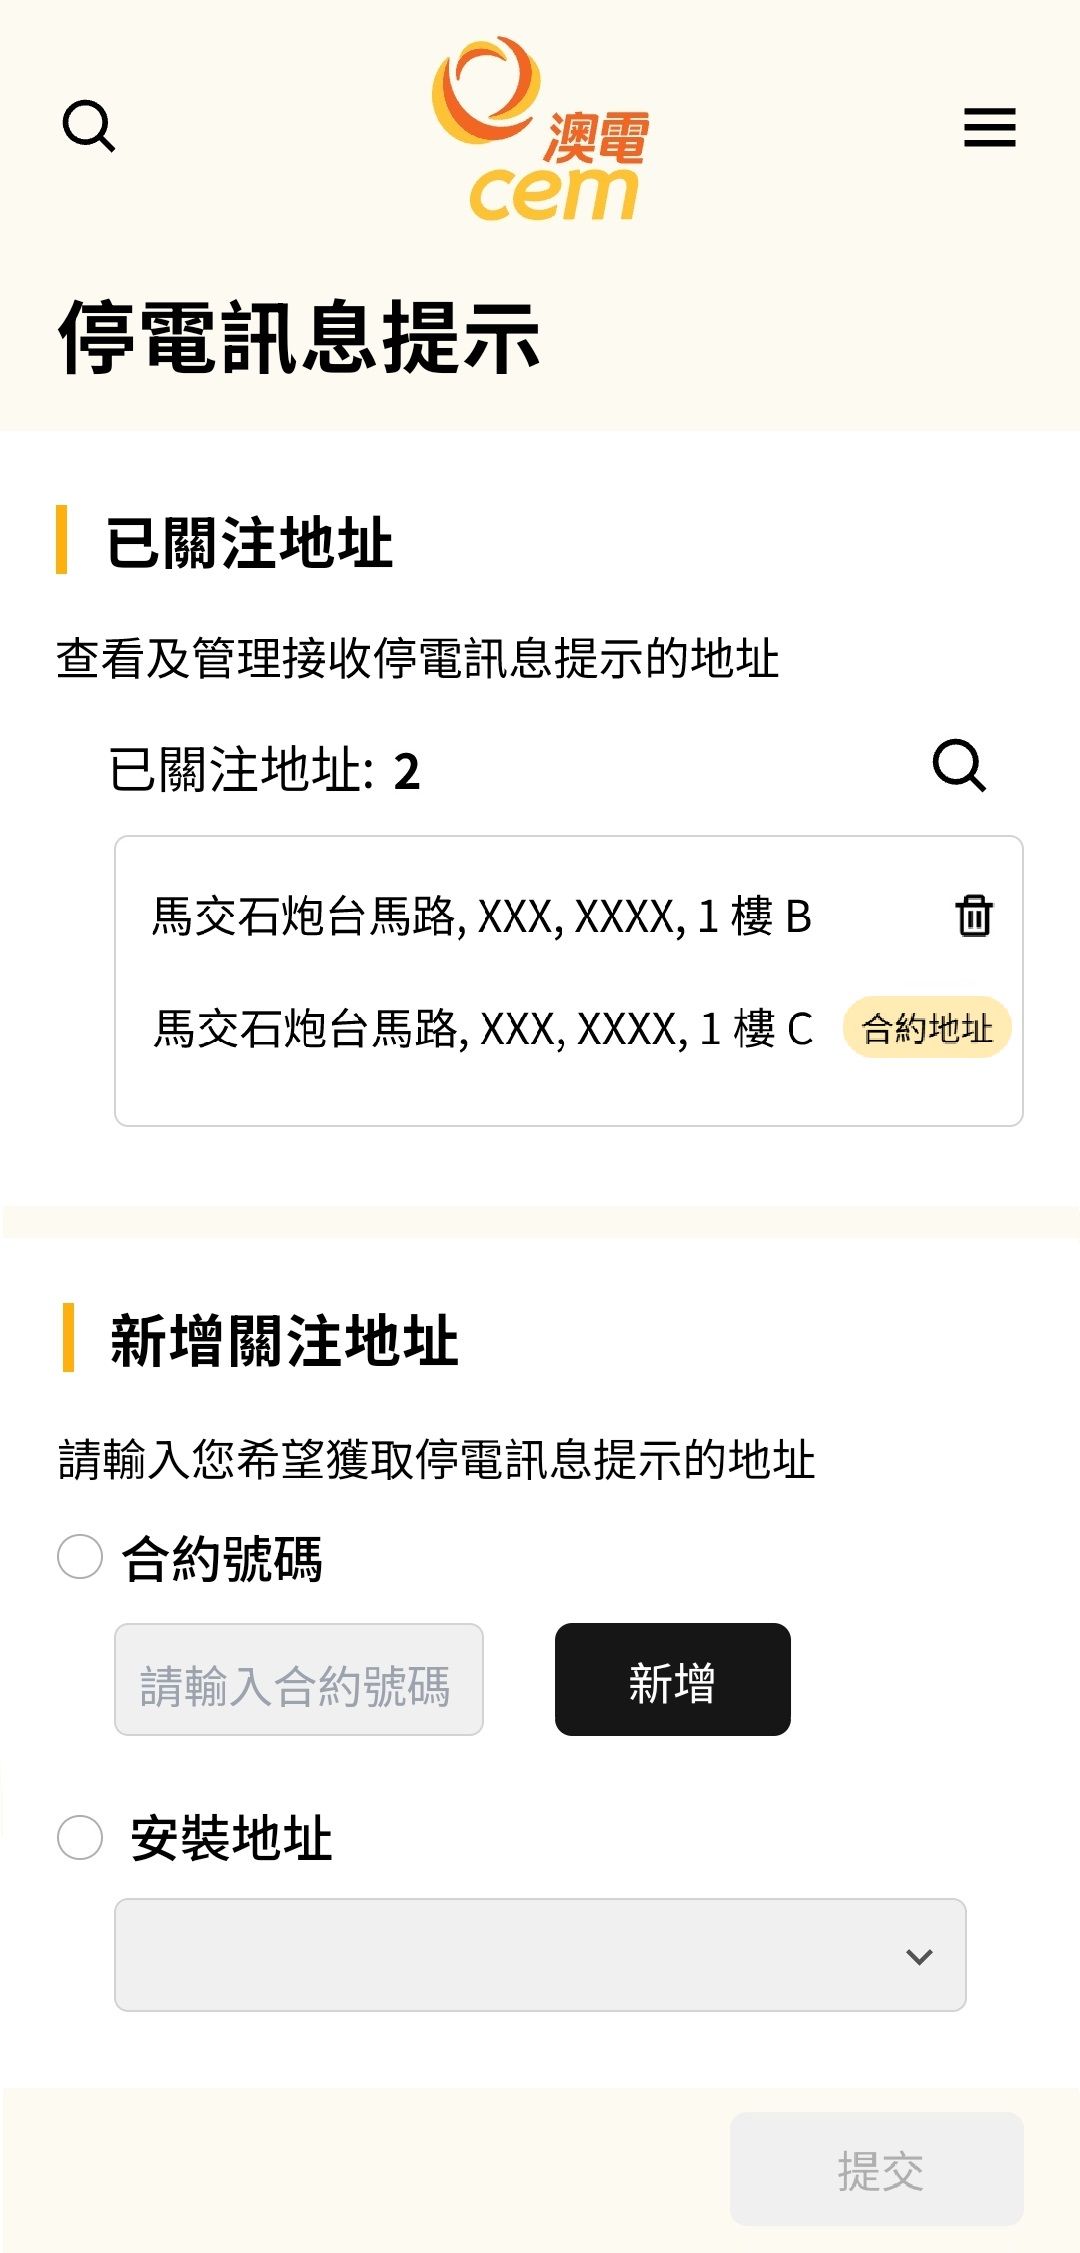Select the 安裝地址 radio option
The image size is (1080, 2253).
pyautogui.click(x=80, y=1837)
